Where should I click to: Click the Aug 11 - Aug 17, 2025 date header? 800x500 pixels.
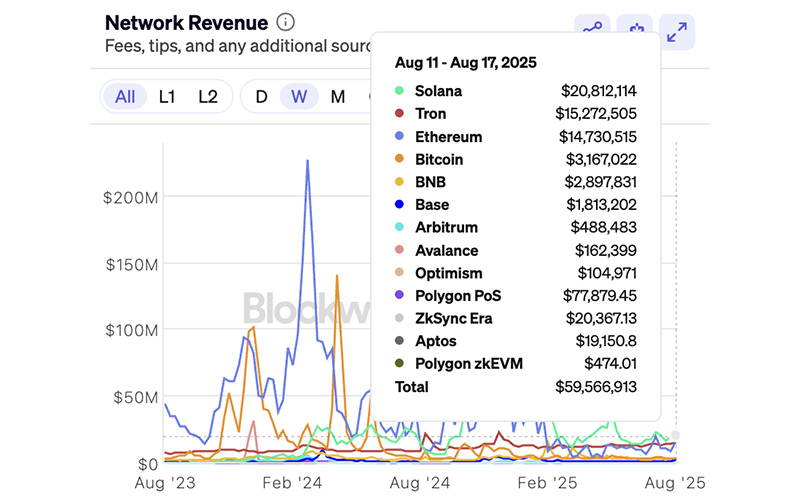pos(466,63)
